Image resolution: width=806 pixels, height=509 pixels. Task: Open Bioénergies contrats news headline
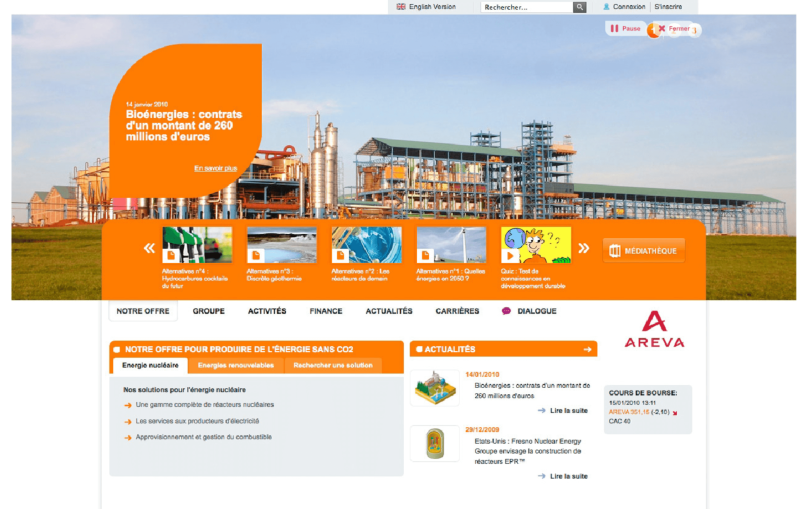[532, 391]
